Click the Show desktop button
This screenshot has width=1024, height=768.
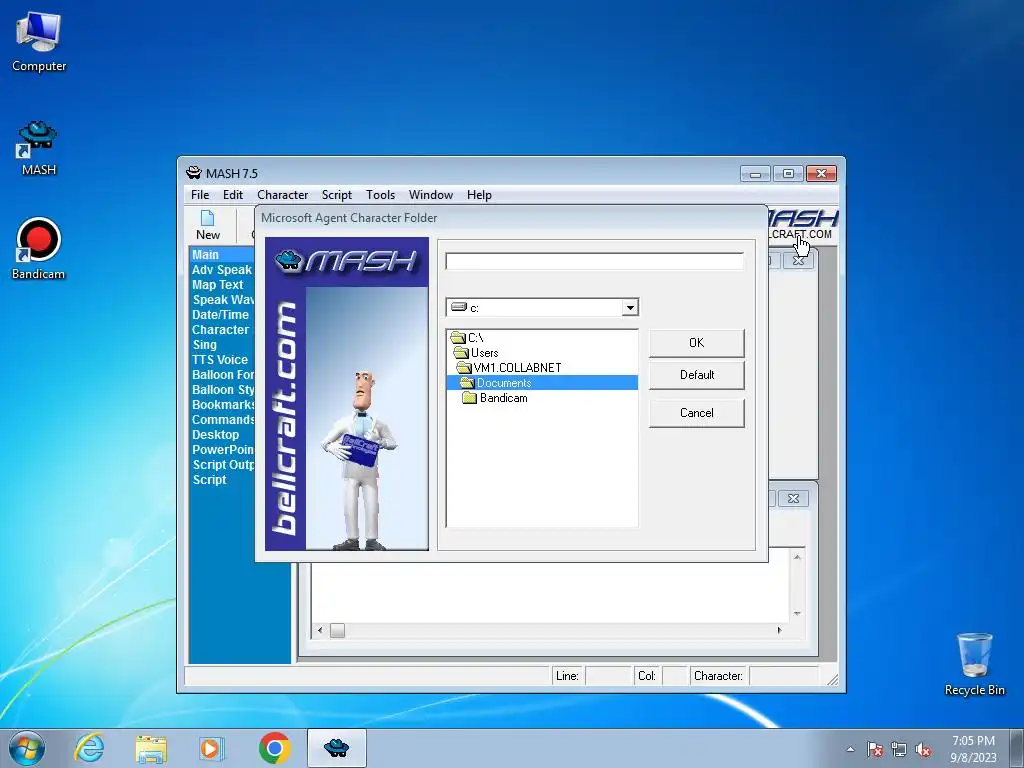coord(1017,748)
